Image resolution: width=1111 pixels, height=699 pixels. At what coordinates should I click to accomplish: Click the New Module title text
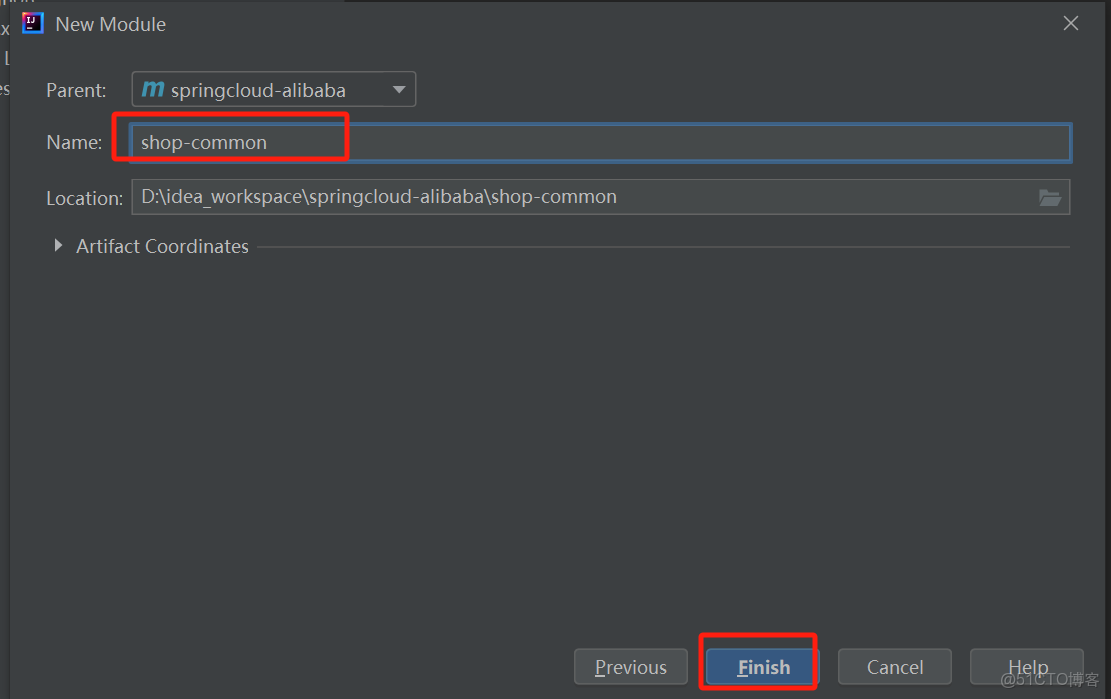[110, 24]
